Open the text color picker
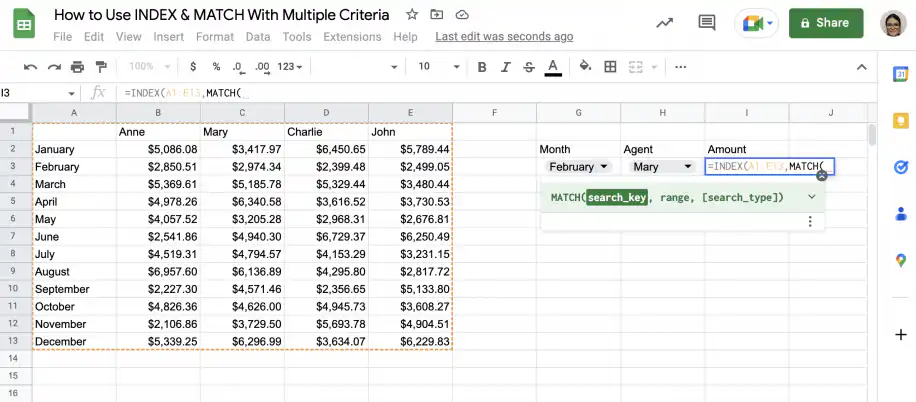The height and width of the screenshot is (402, 916). coord(553,67)
